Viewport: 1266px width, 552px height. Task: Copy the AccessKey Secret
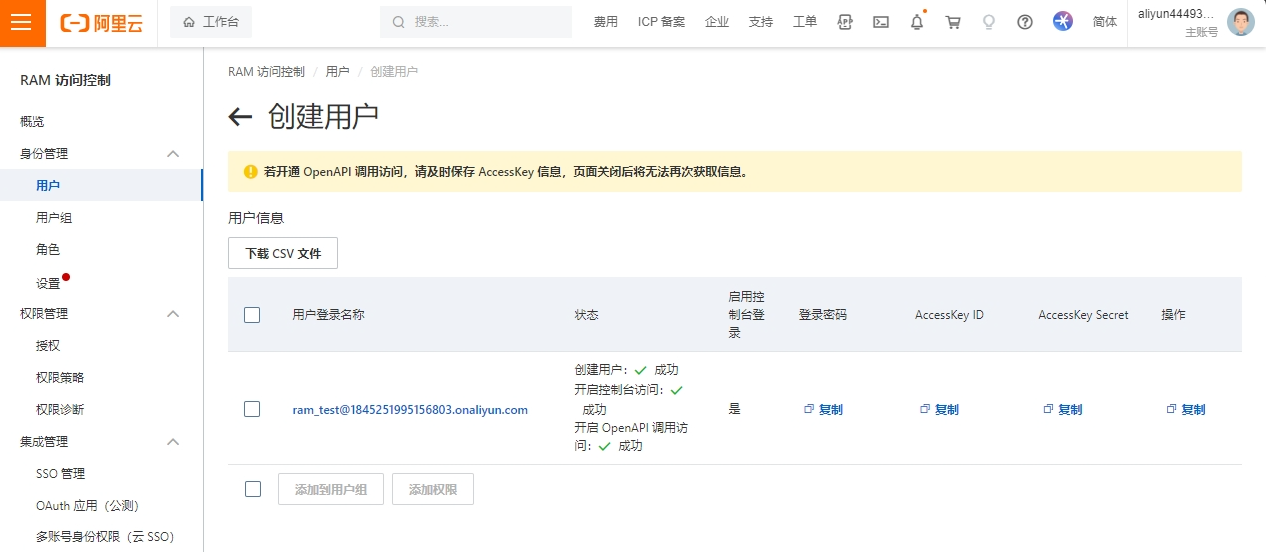pyautogui.click(x=1063, y=409)
